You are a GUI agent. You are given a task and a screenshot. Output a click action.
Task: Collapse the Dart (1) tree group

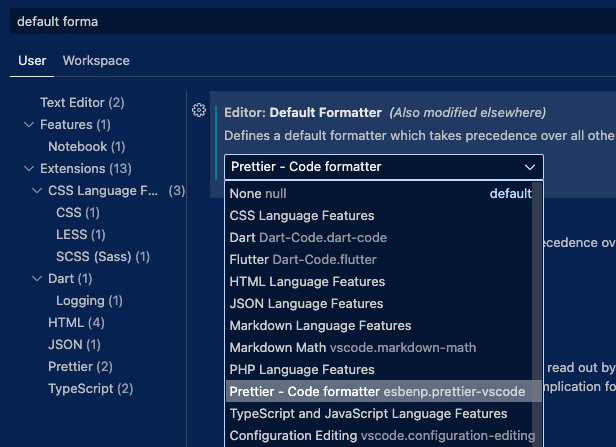click(37, 278)
